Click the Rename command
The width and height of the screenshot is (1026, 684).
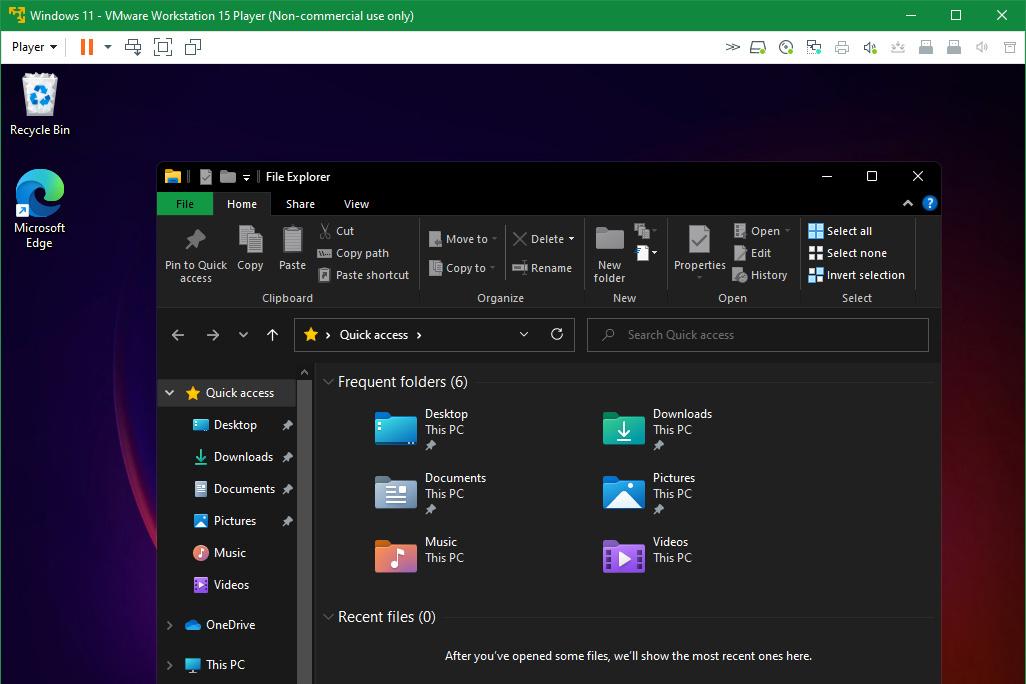coord(542,268)
